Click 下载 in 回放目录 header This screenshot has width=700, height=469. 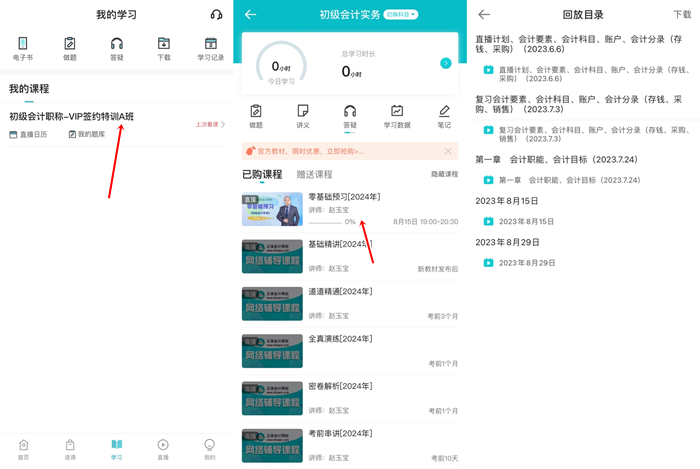coord(682,15)
